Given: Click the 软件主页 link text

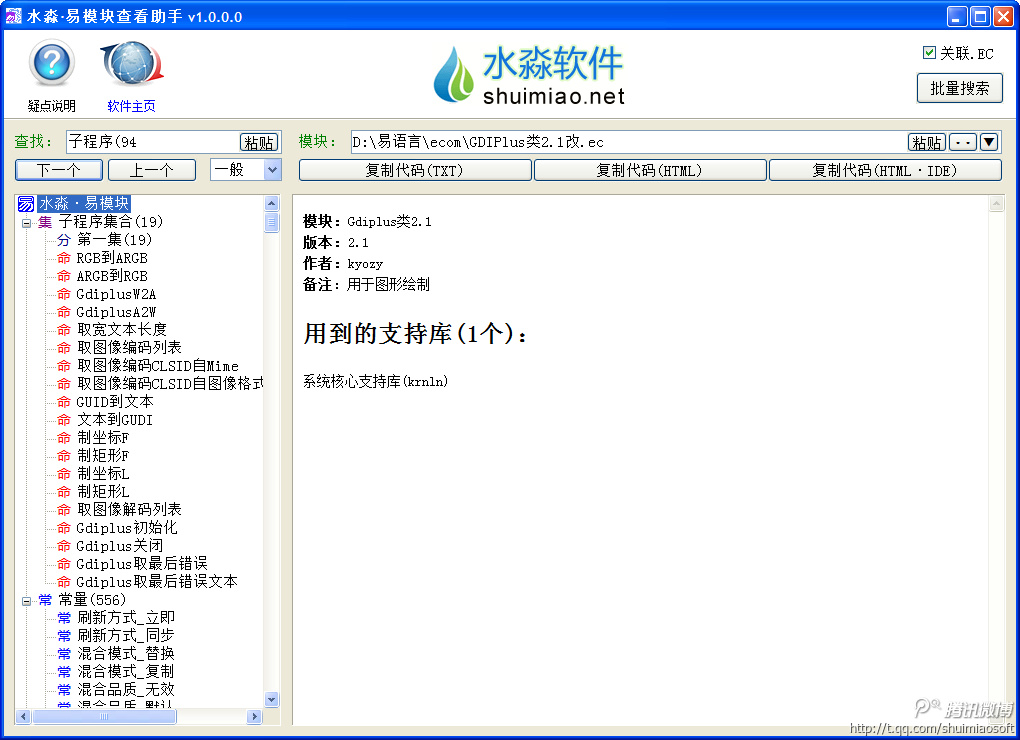Looking at the screenshot, I should point(131,106).
